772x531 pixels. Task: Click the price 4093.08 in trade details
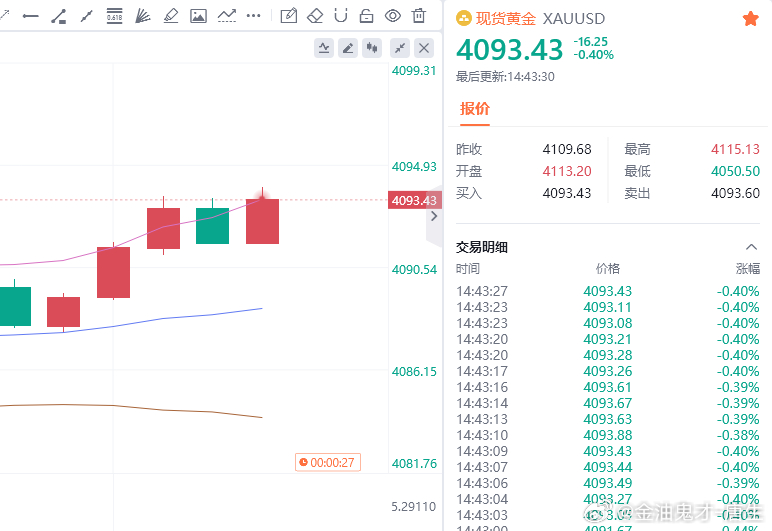[x=608, y=323]
